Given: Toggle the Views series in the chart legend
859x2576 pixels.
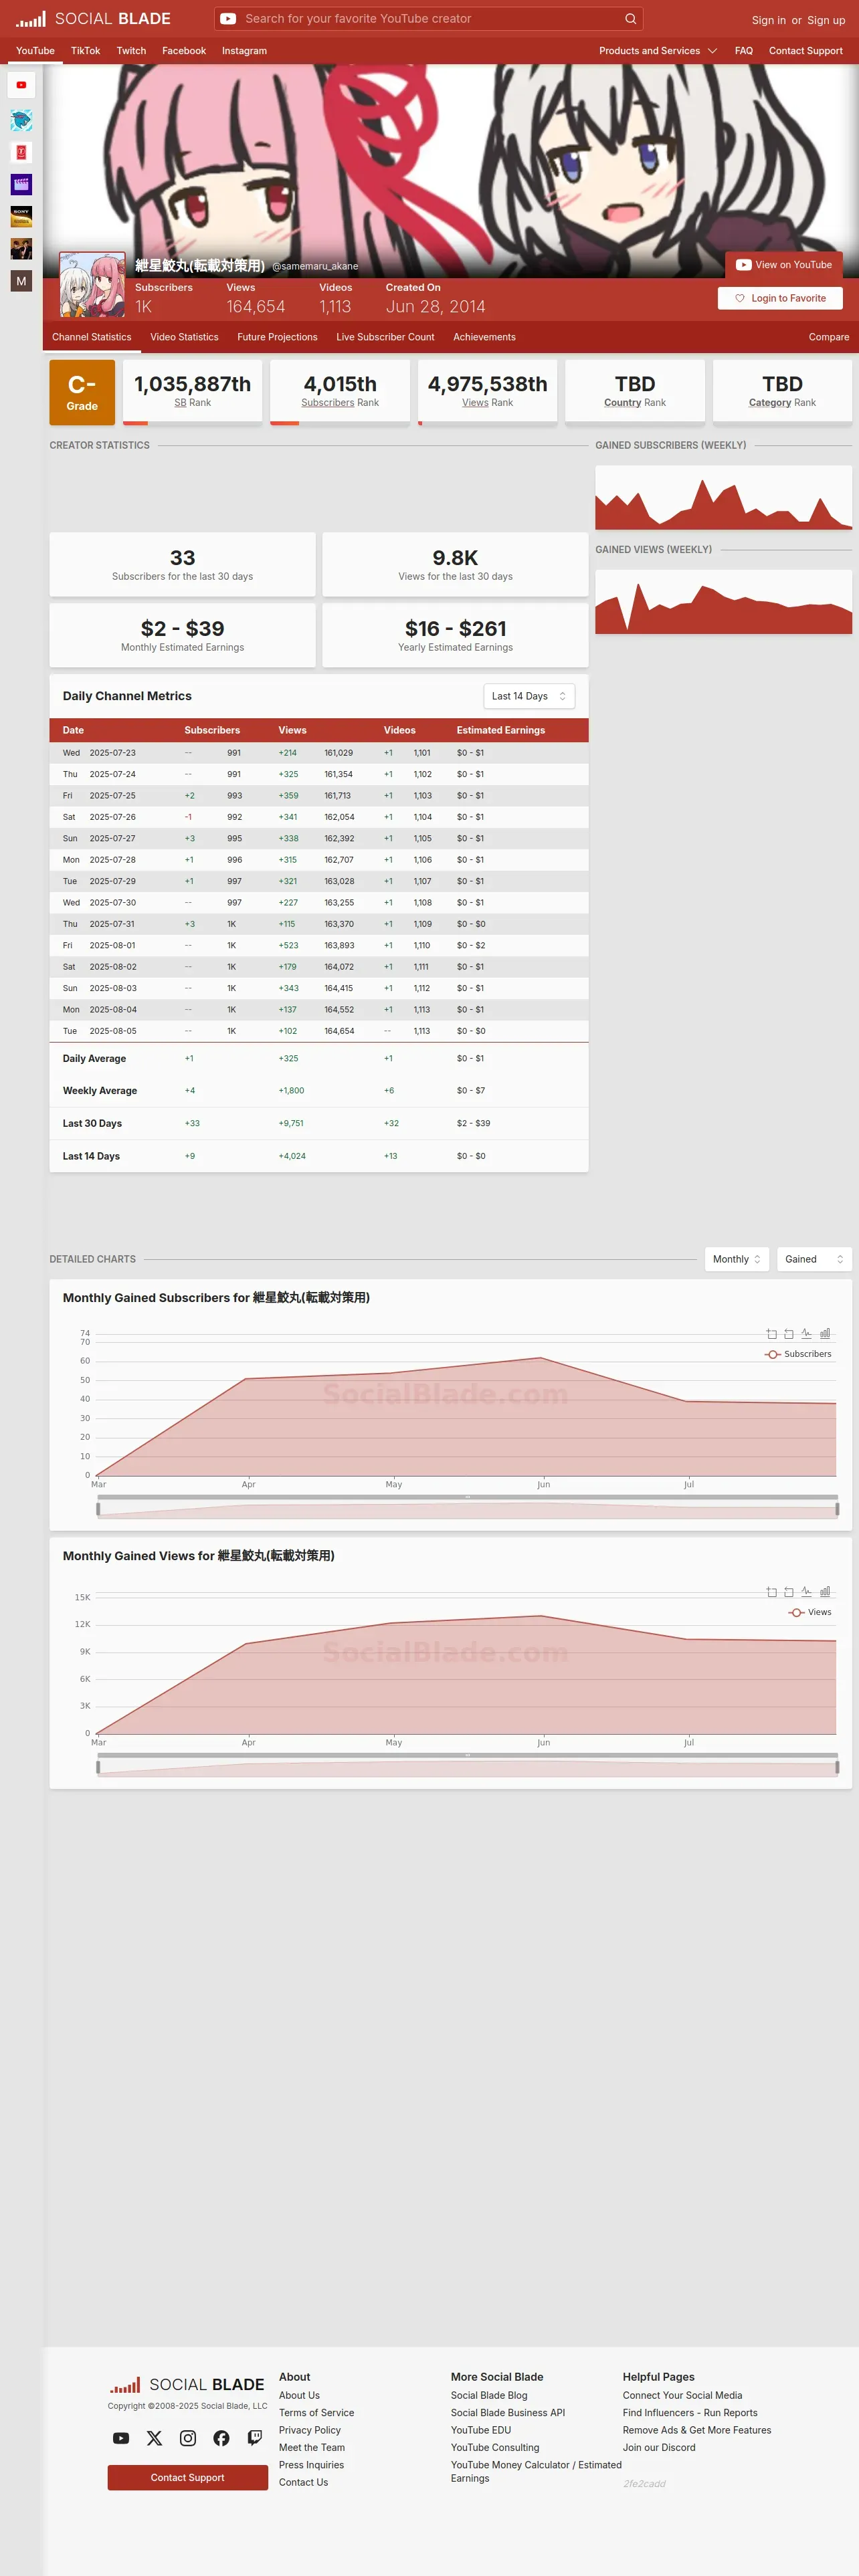Looking at the screenshot, I should [810, 1612].
